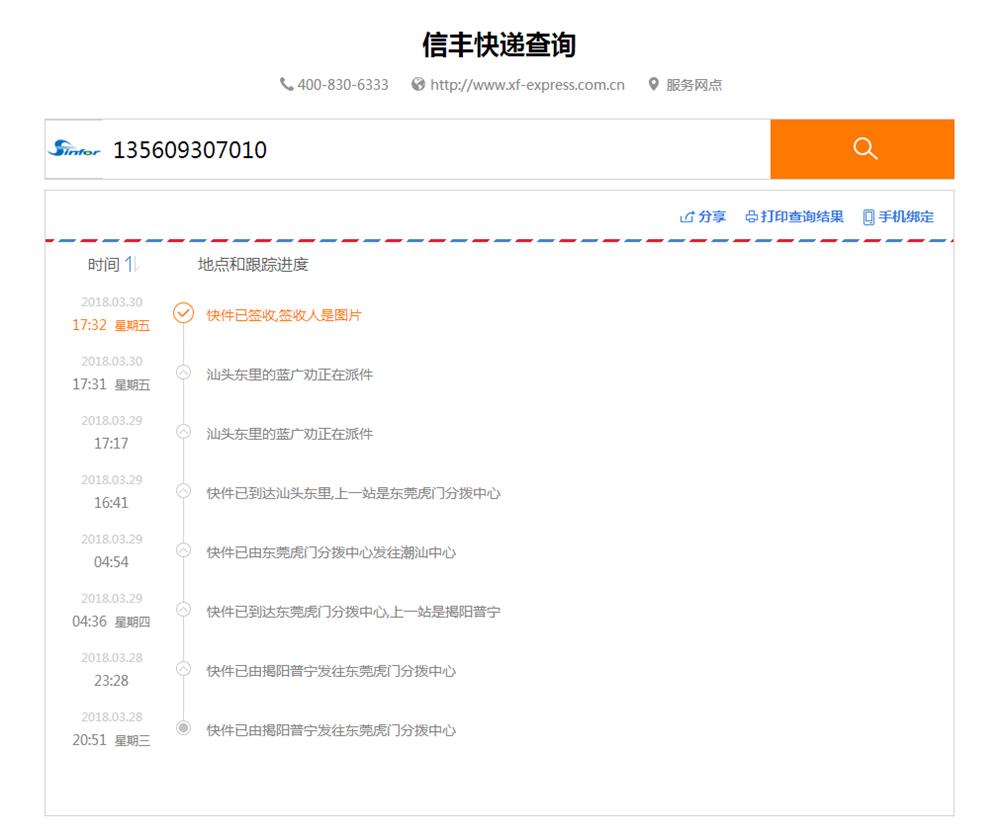Image resolution: width=1000 pixels, height=834 pixels.
Task: Click the mobile phone binding icon
Action: point(868,217)
